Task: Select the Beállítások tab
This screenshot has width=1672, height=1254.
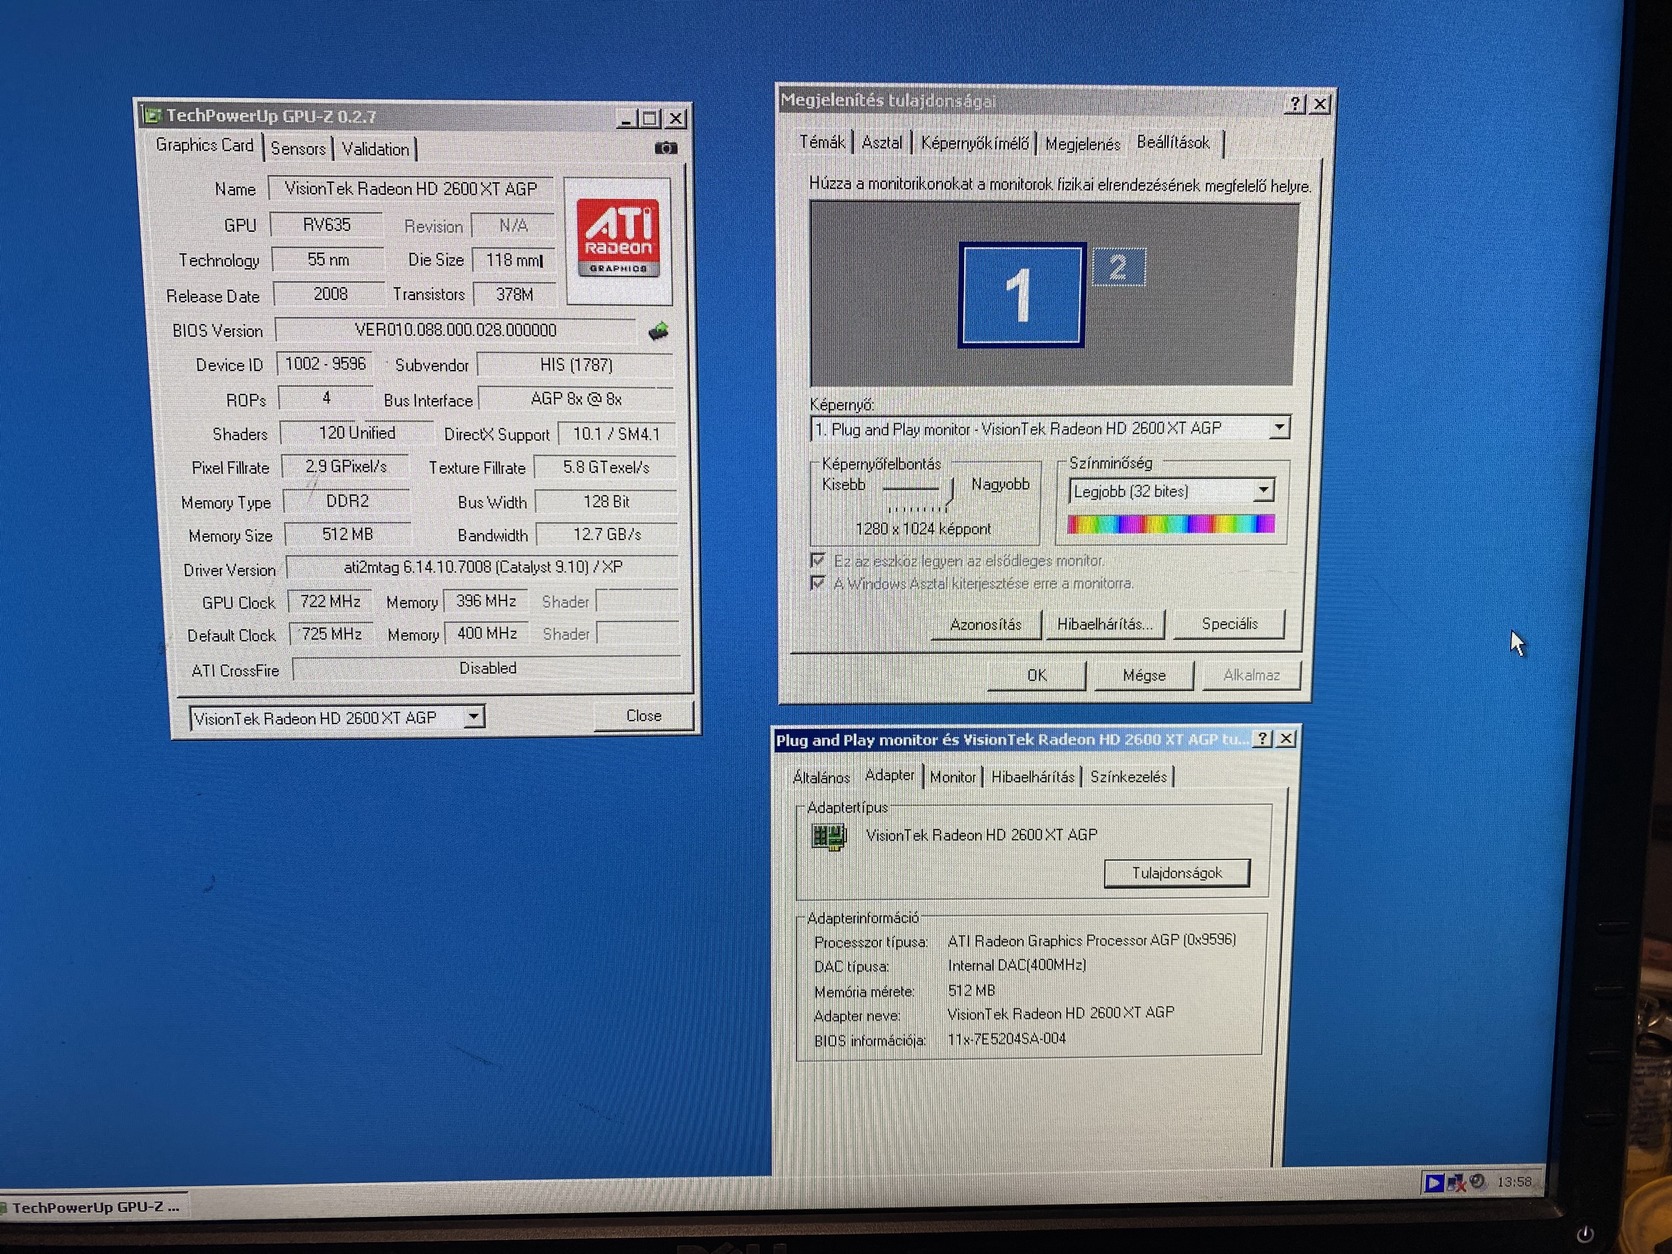Action: point(1173,142)
